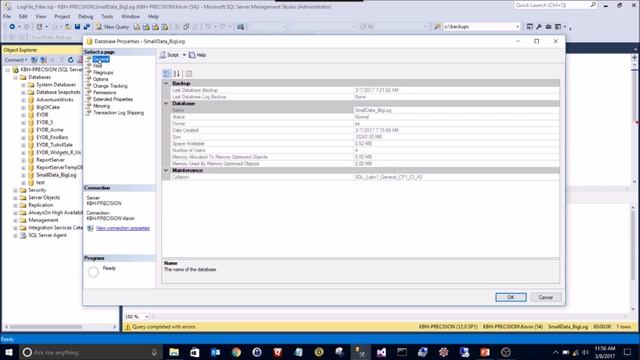The image size is (640, 360).
Task: Click the Windows Start button
Action: (9, 352)
